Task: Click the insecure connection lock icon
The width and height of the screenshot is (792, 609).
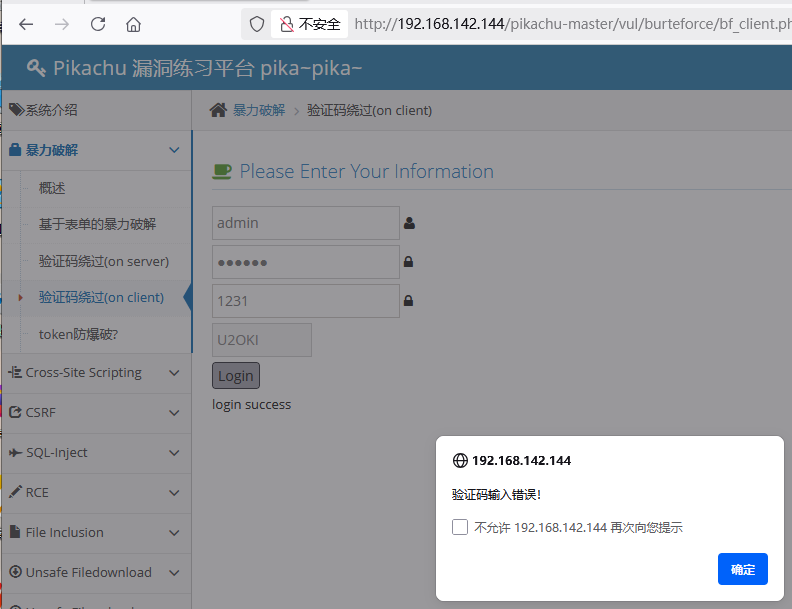Action: (286, 24)
